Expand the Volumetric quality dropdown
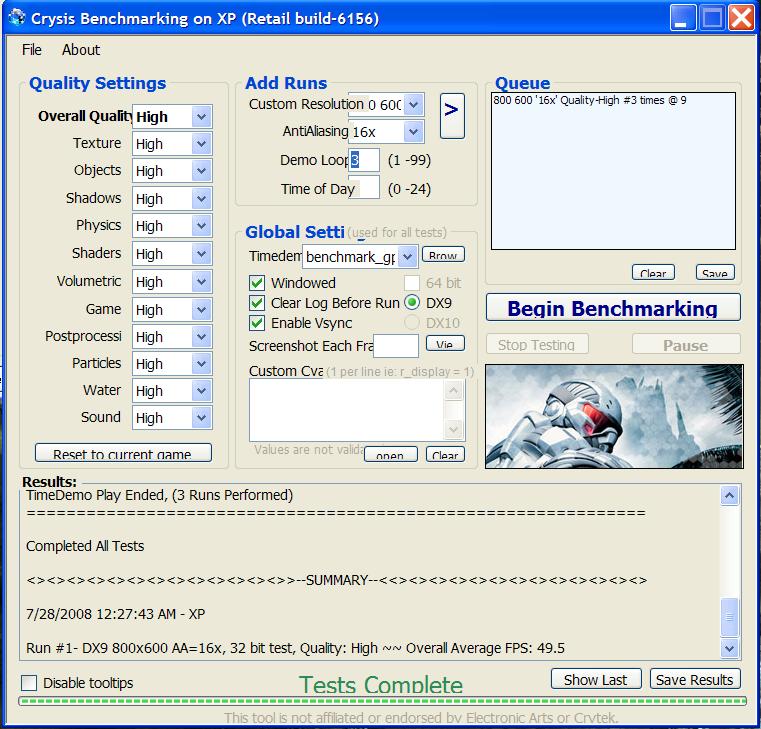 pos(201,282)
